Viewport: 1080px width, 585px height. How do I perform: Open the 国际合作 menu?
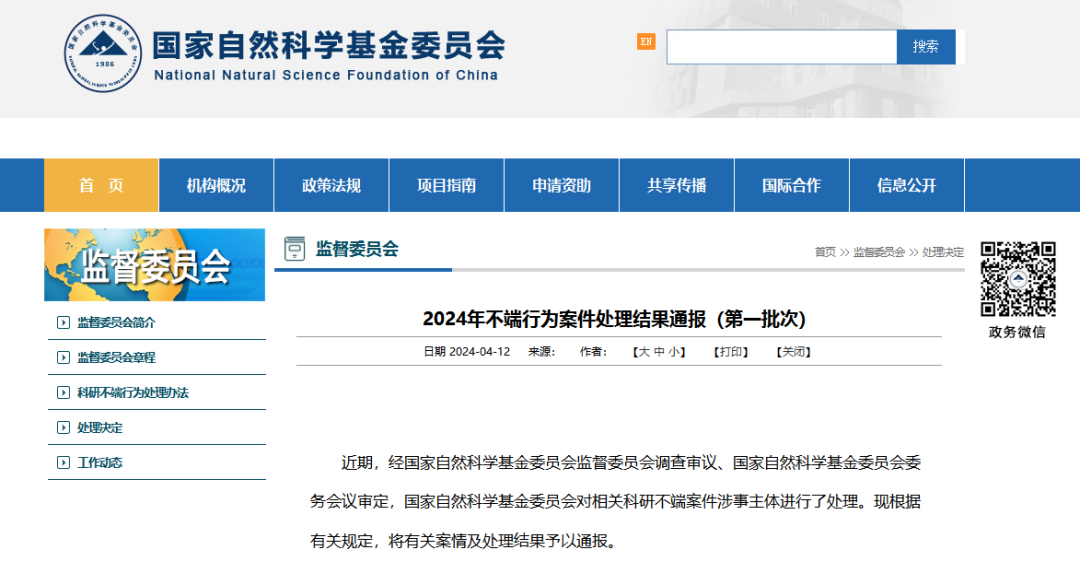pos(791,184)
